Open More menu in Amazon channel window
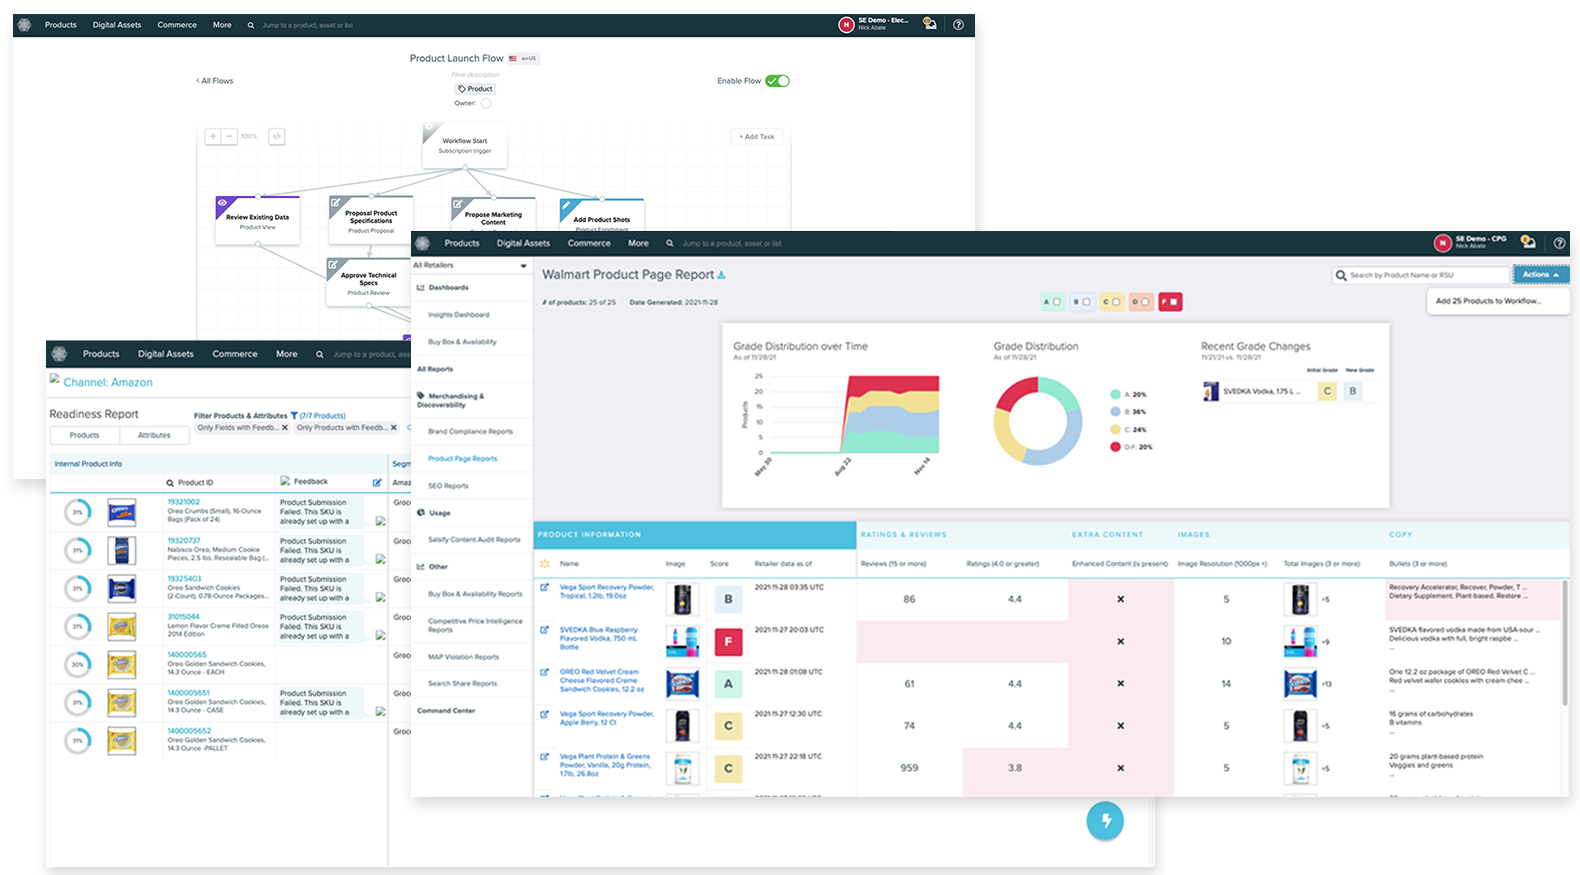Image resolution: width=1580 pixels, height=875 pixels. pyautogui.click(x=287, y=354)
